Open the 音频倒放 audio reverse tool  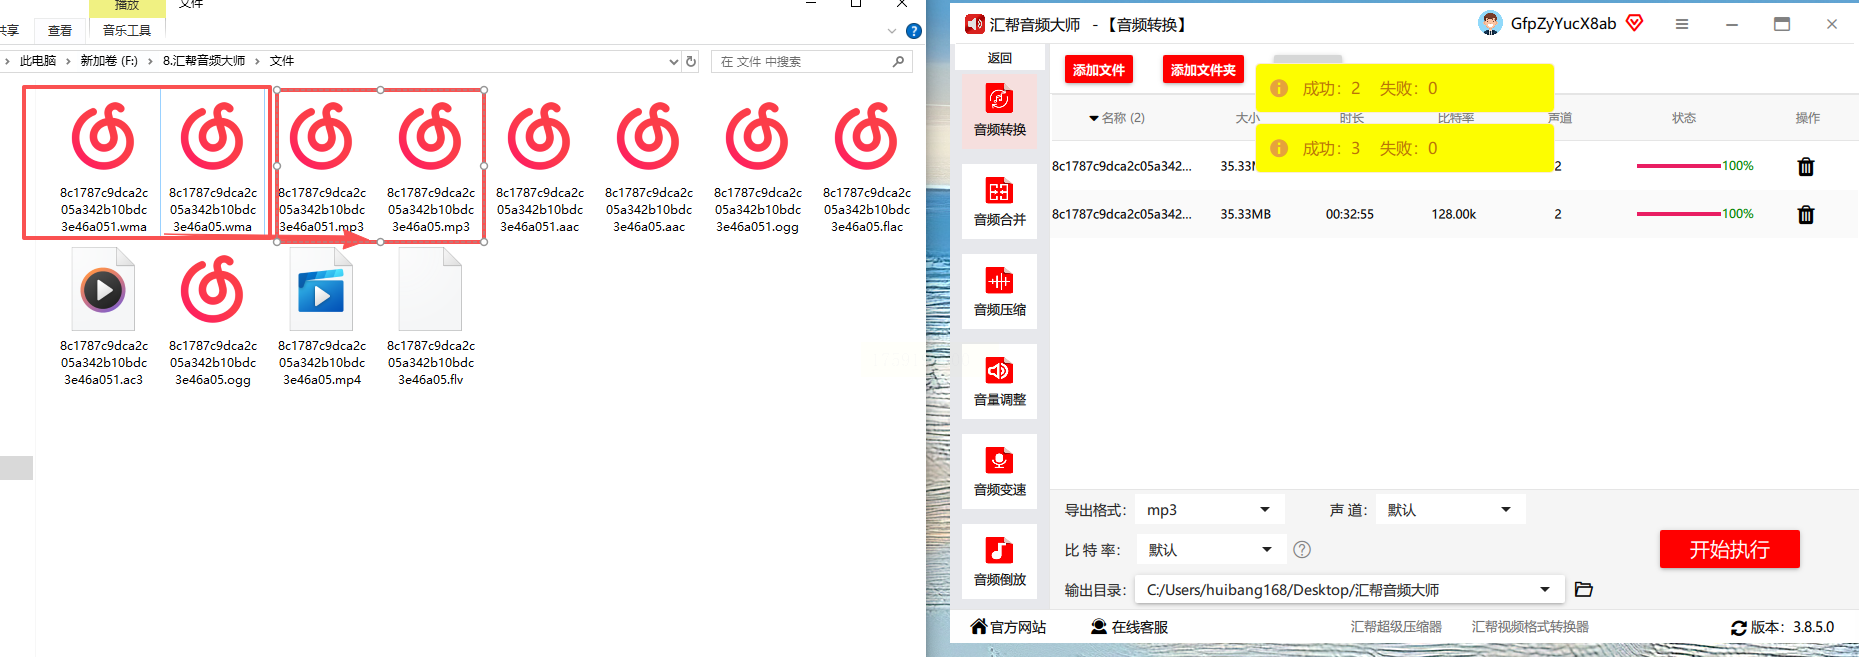[999, 561]
